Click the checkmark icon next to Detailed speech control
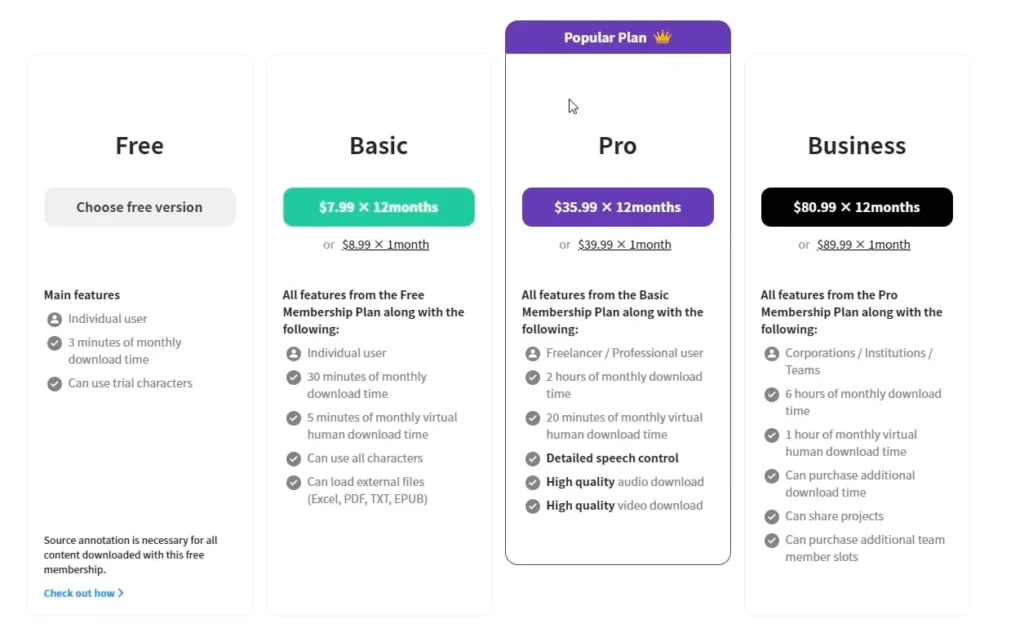The image size is (1024, 632). point(533,459)
